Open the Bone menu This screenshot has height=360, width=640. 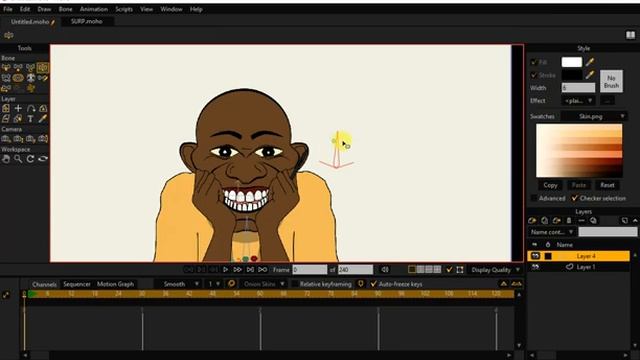tap(65, 9)
